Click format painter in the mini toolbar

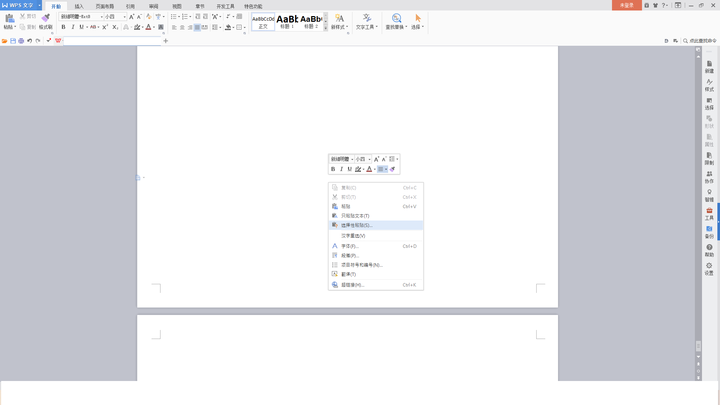(x=393, y=169)
